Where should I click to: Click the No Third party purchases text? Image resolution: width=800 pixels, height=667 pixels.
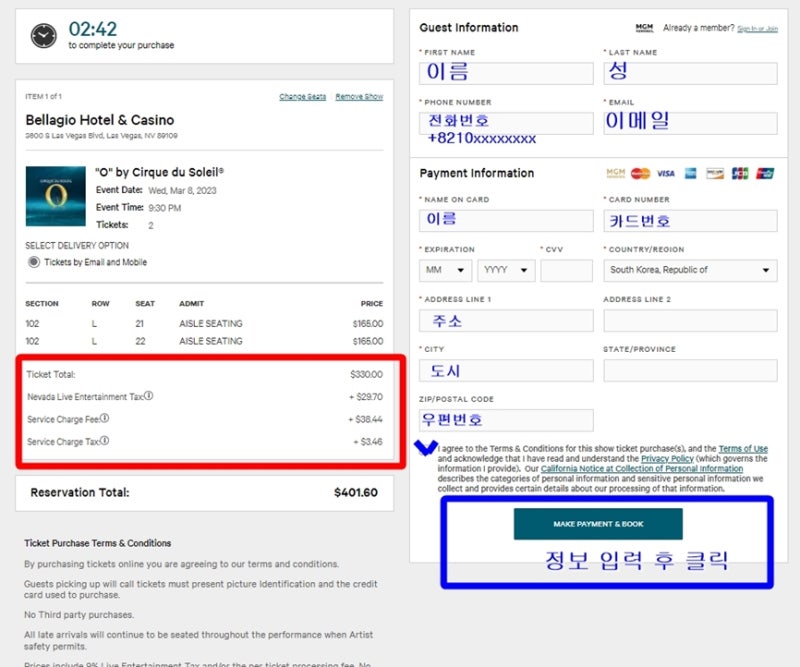pyautogui.click(x=79, y=614)
